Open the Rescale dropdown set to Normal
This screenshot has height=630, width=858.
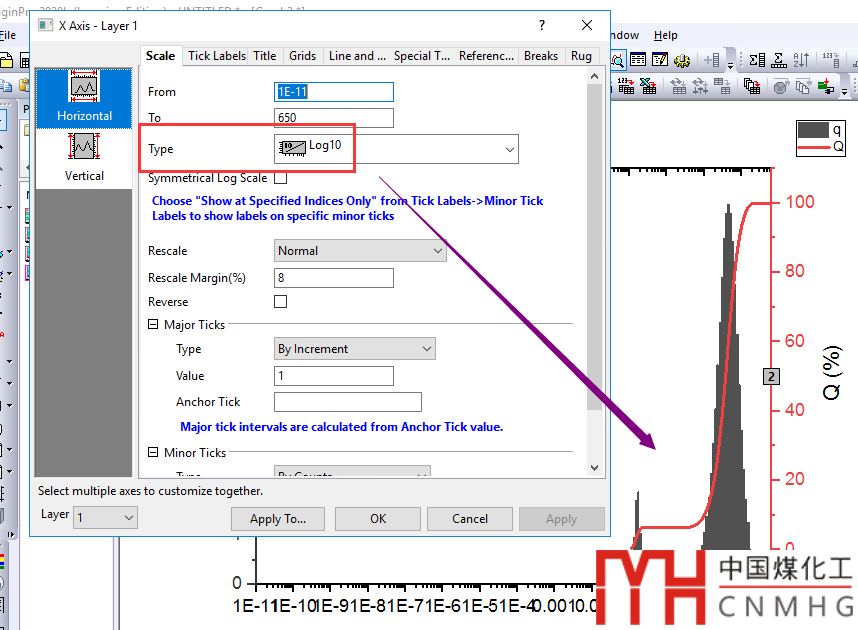tap(360, 251)
